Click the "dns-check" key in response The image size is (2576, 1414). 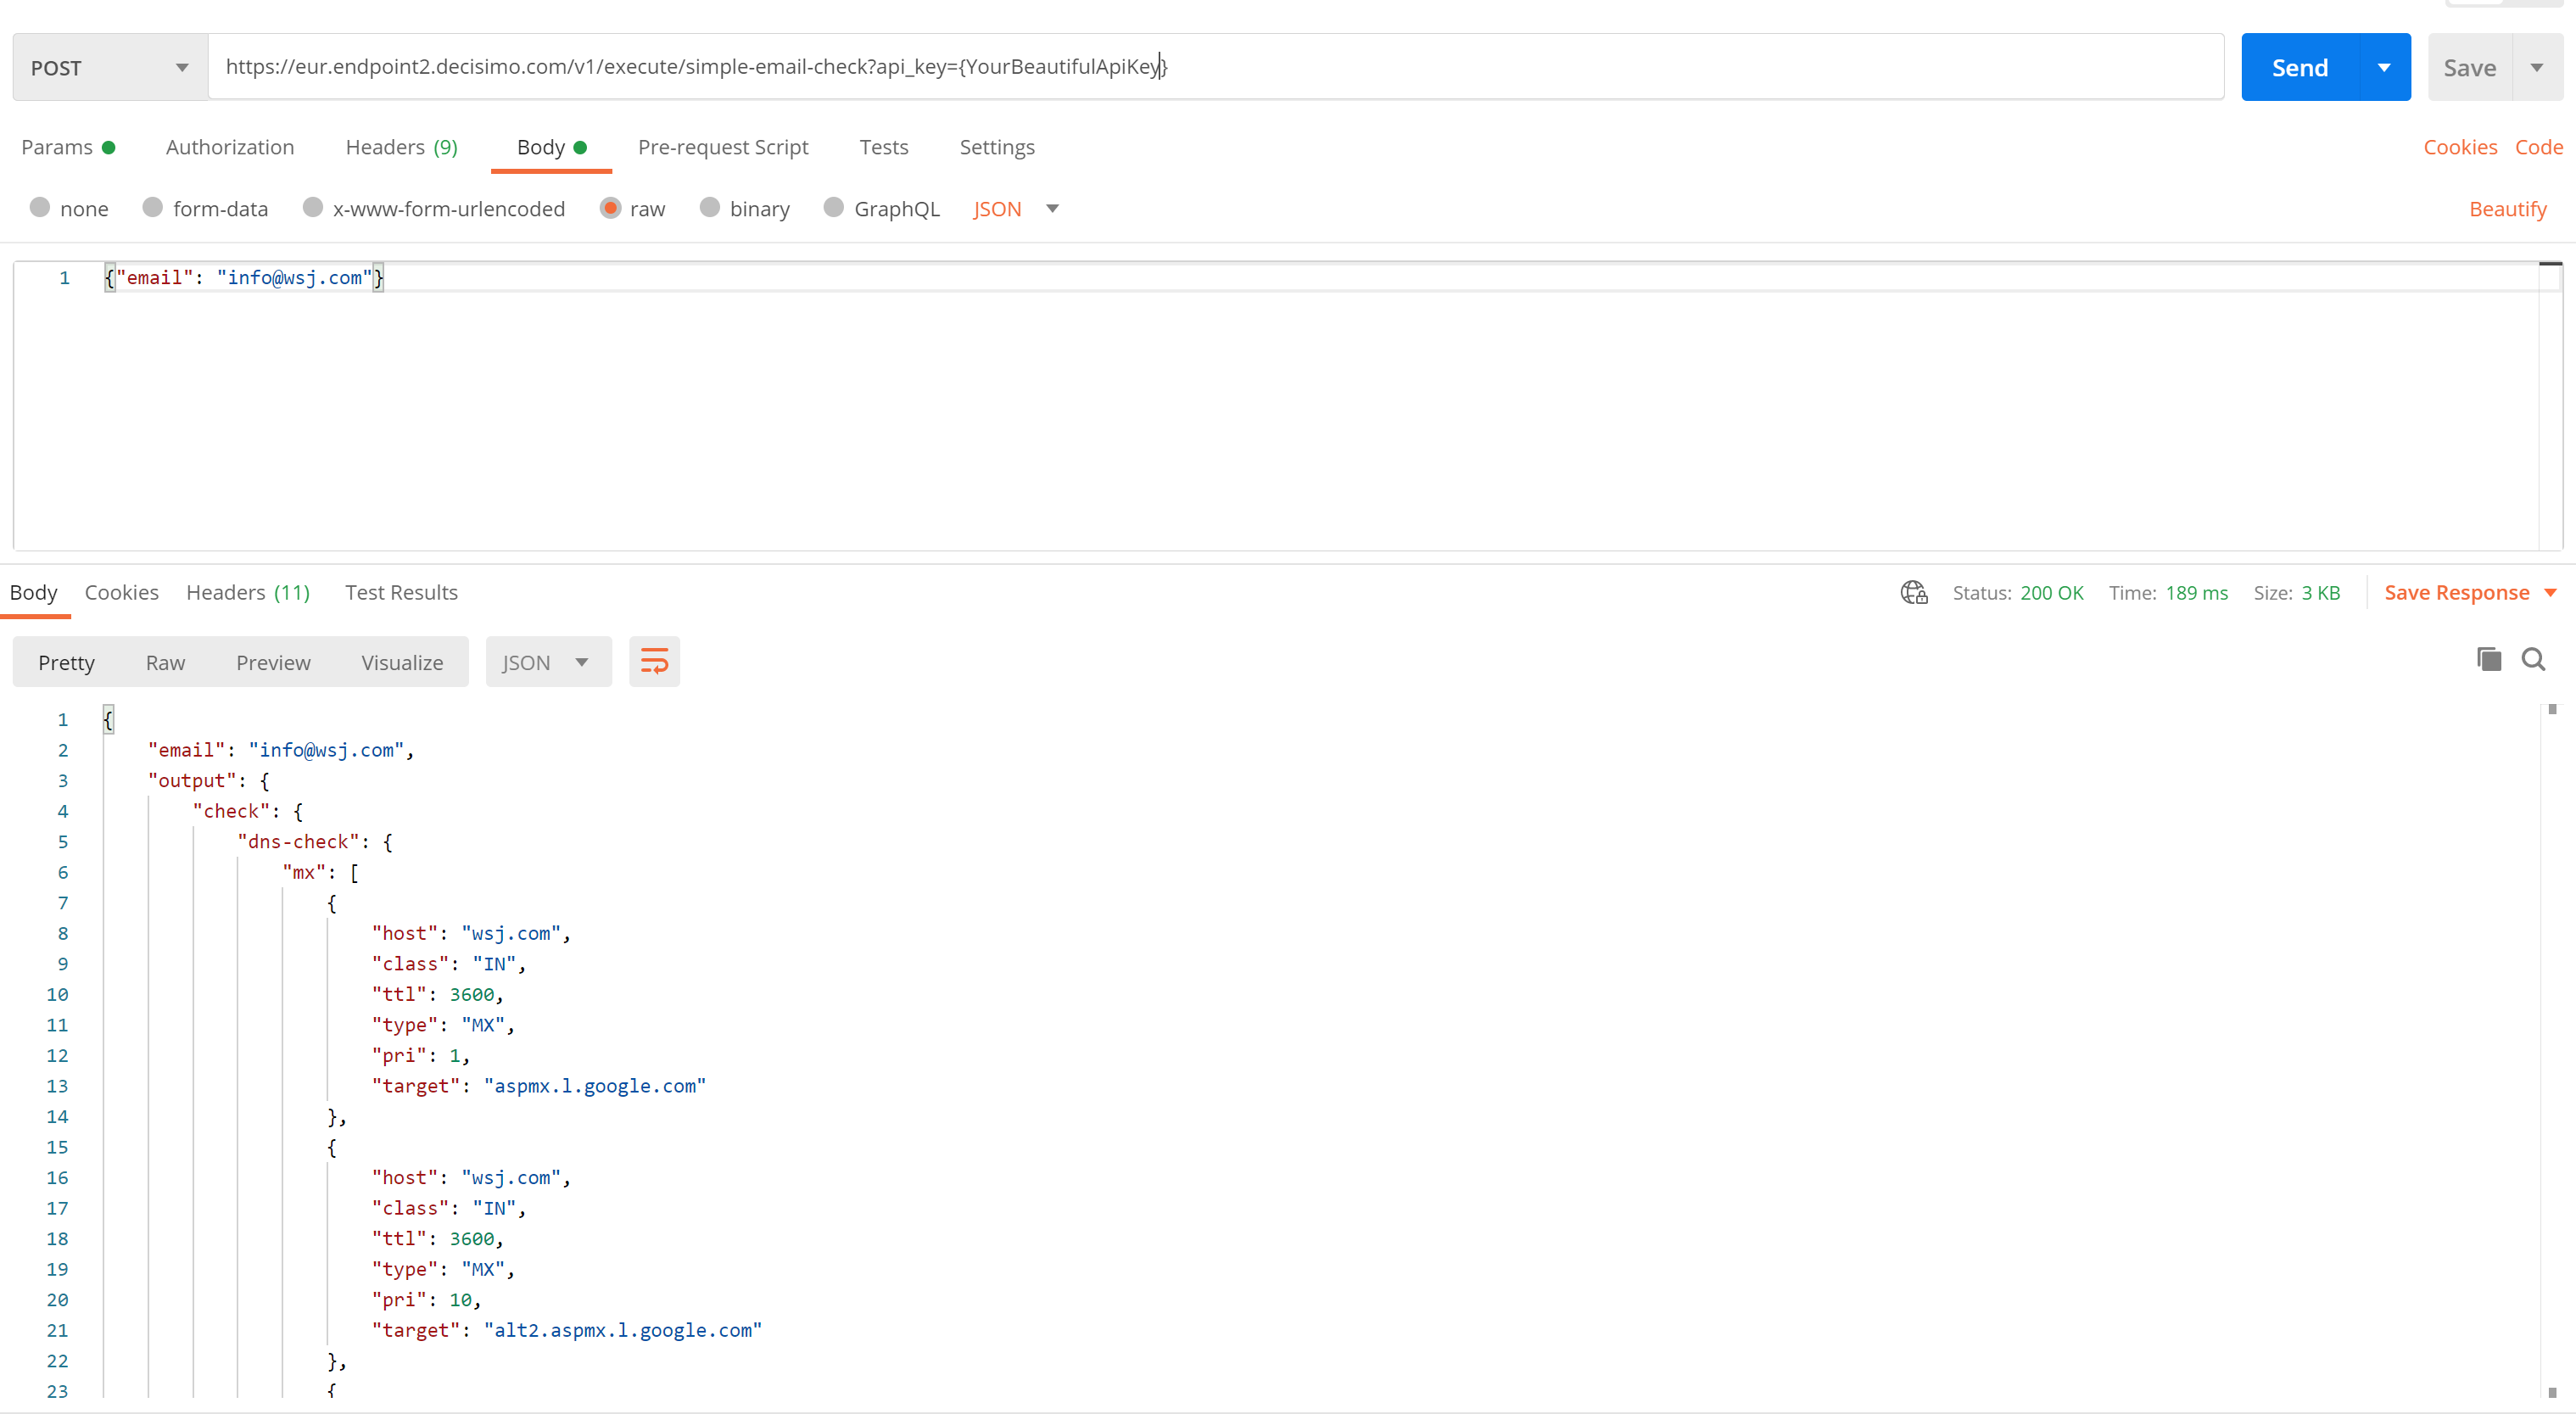pos(298,842)
